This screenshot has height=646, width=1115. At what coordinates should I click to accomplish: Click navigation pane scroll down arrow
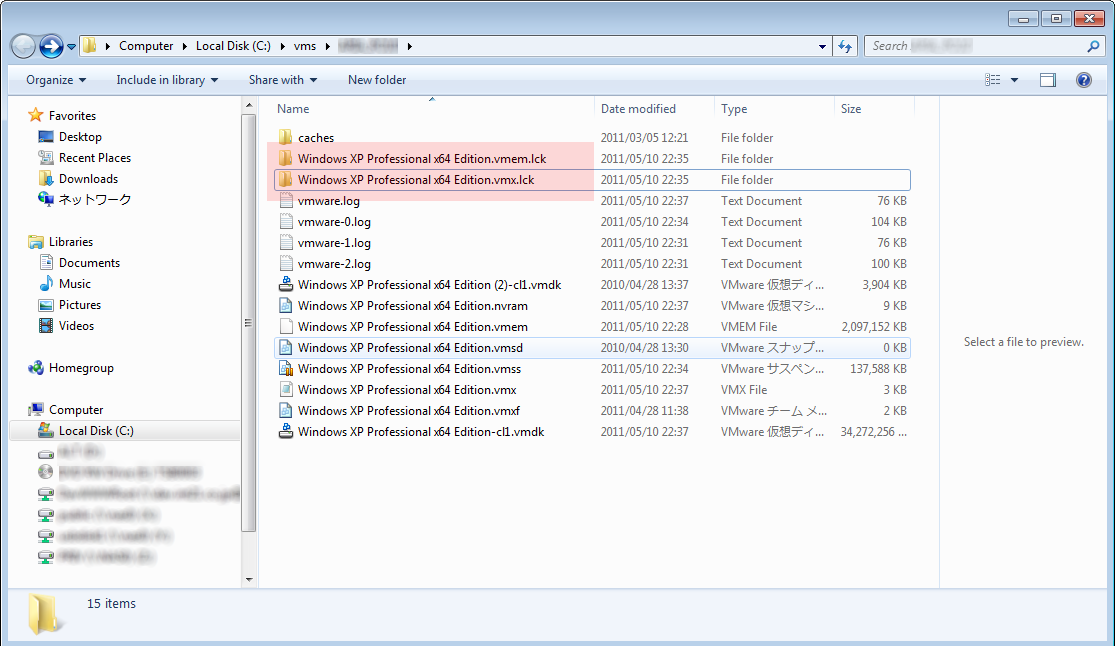[249, 580]
